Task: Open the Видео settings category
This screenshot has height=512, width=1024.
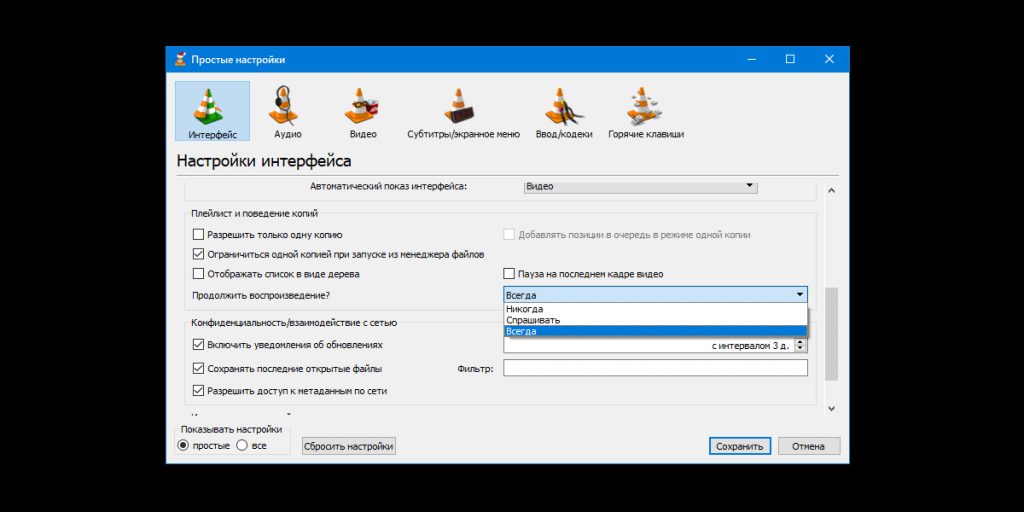Action: click(x=362, y=111)
